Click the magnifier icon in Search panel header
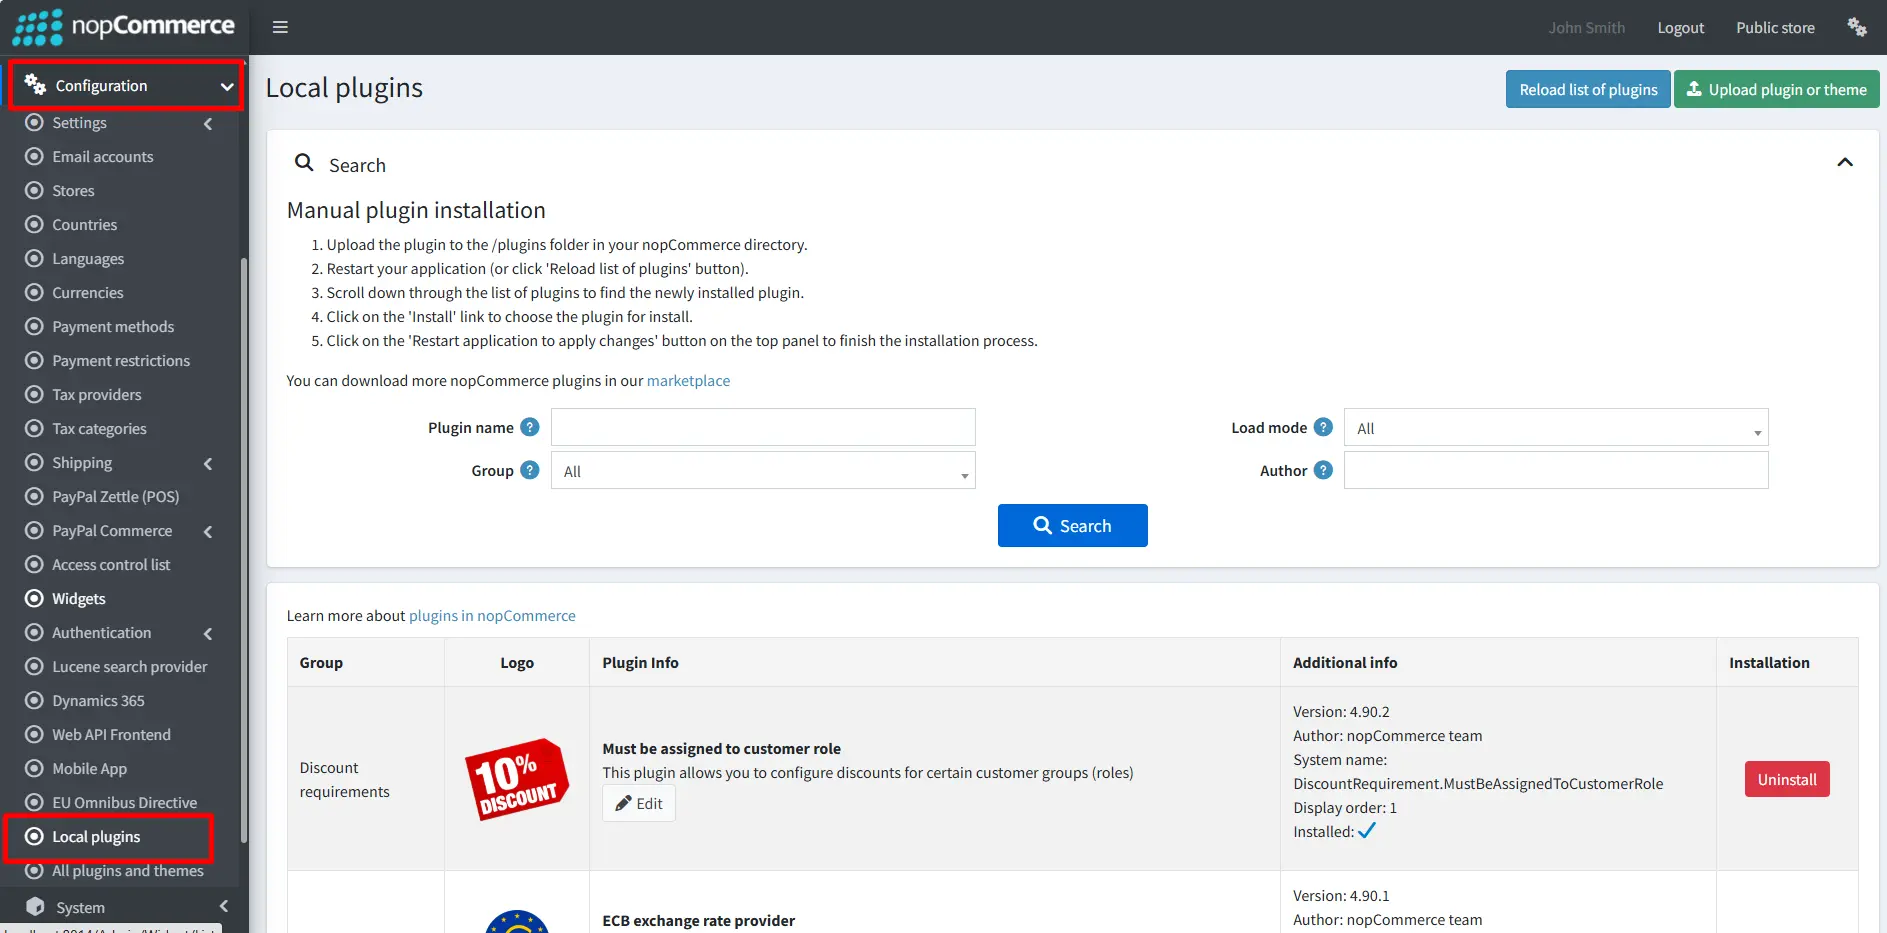This screenshot has width=1887, height=933. [304, 162]
